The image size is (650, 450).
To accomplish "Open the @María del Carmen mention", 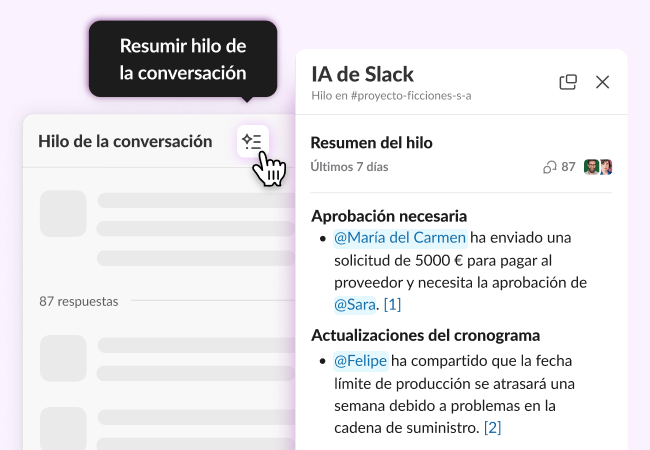I will (x=399, y=238).
